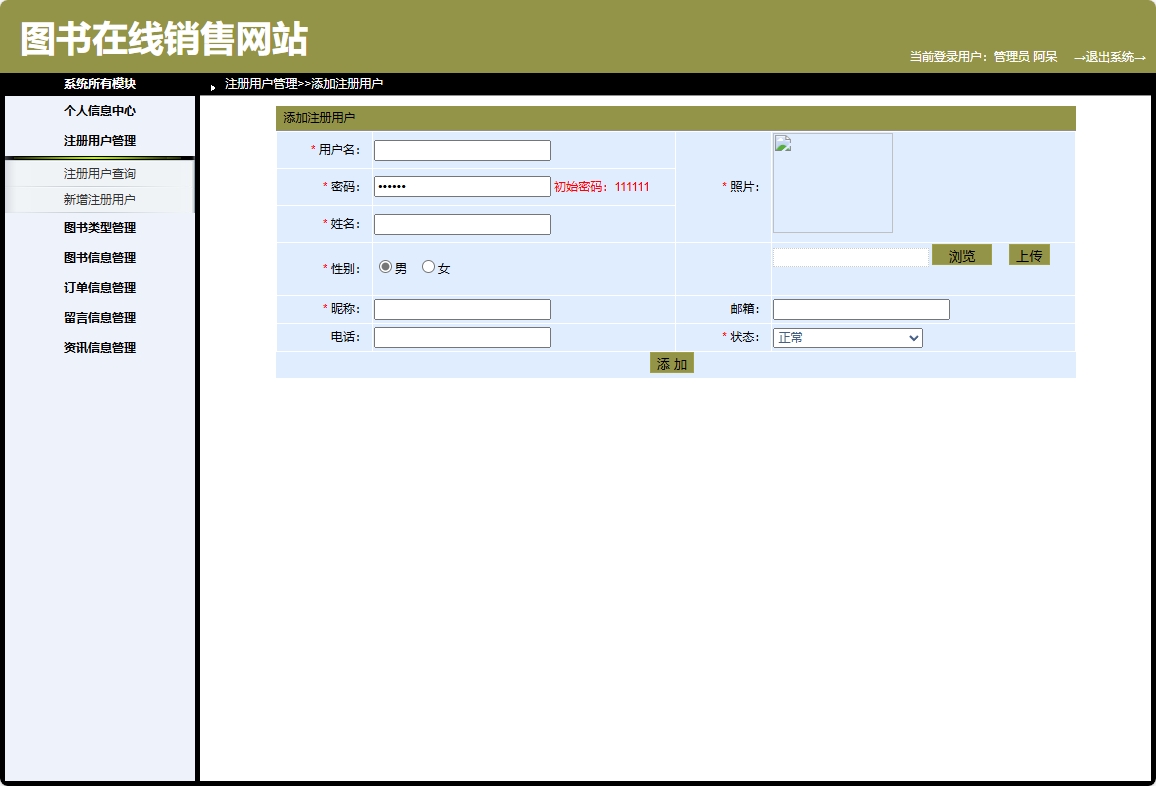Click inside the 邮箱 email field
Viewport: 1156px width, 786px height.
point(860,309)
